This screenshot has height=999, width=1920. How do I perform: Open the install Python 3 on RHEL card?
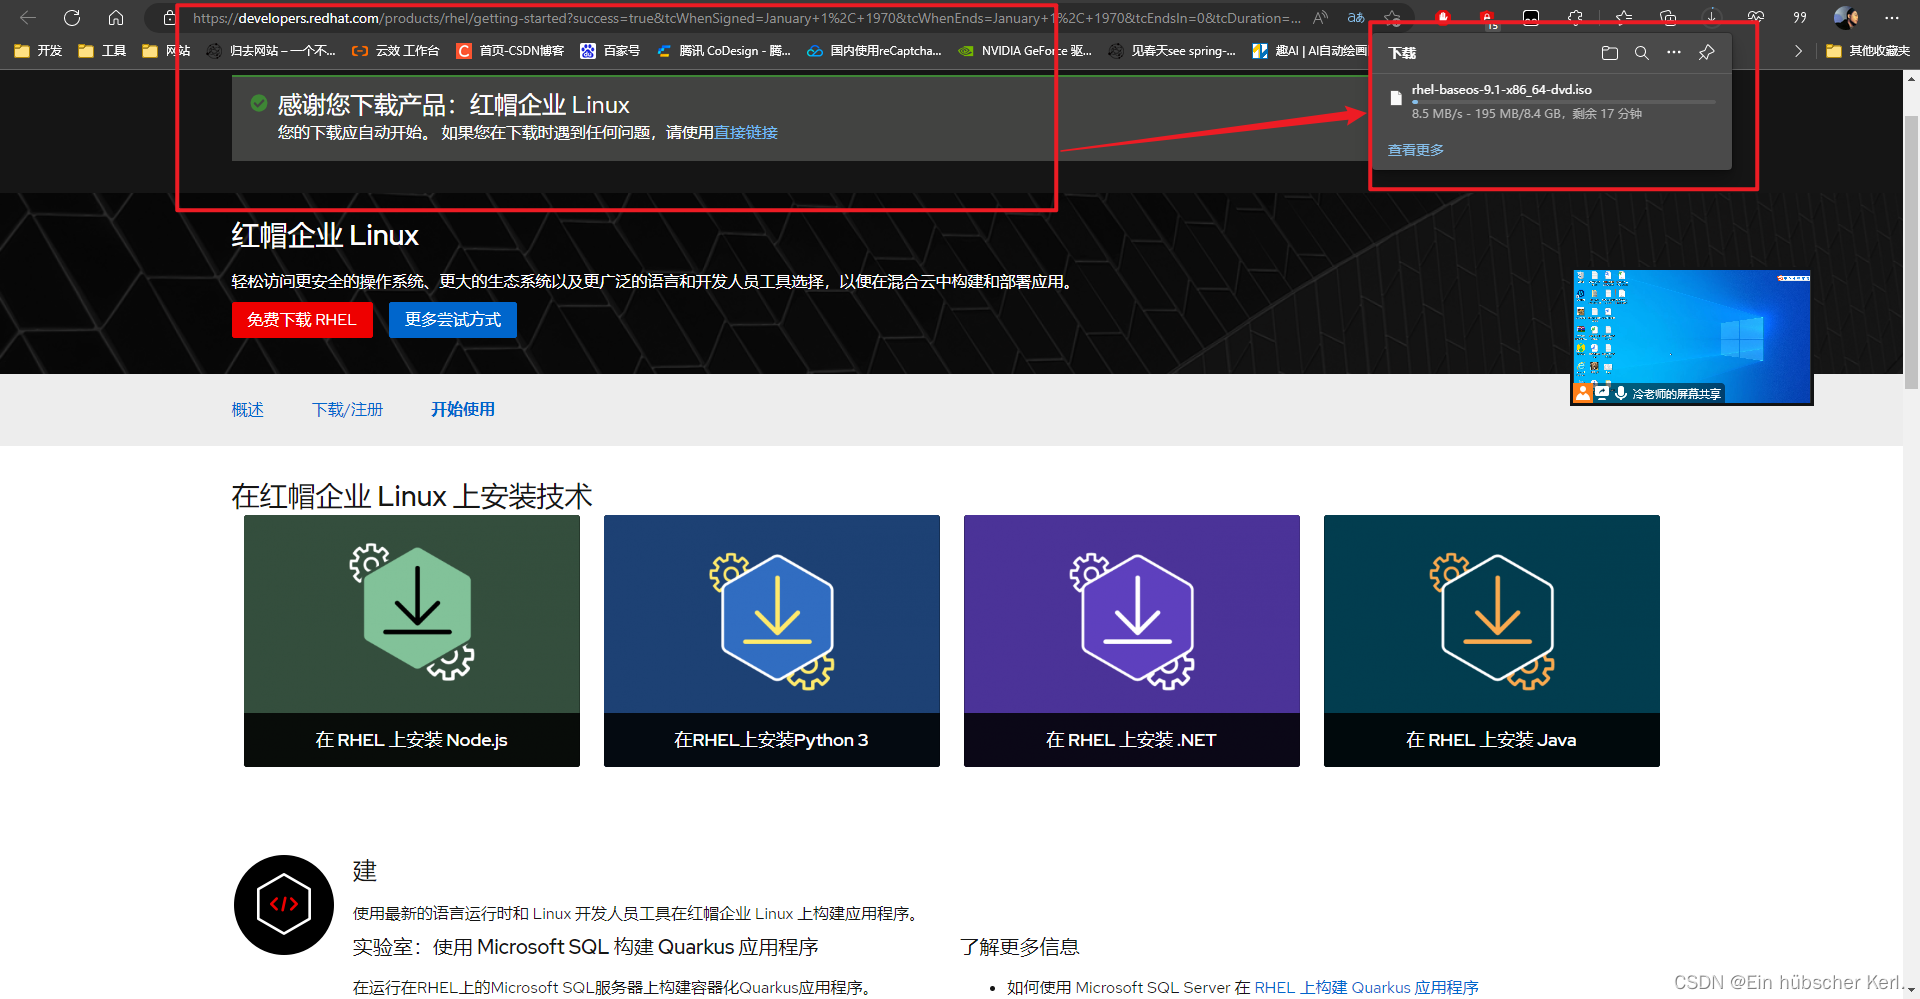click(x=772, y=641)
